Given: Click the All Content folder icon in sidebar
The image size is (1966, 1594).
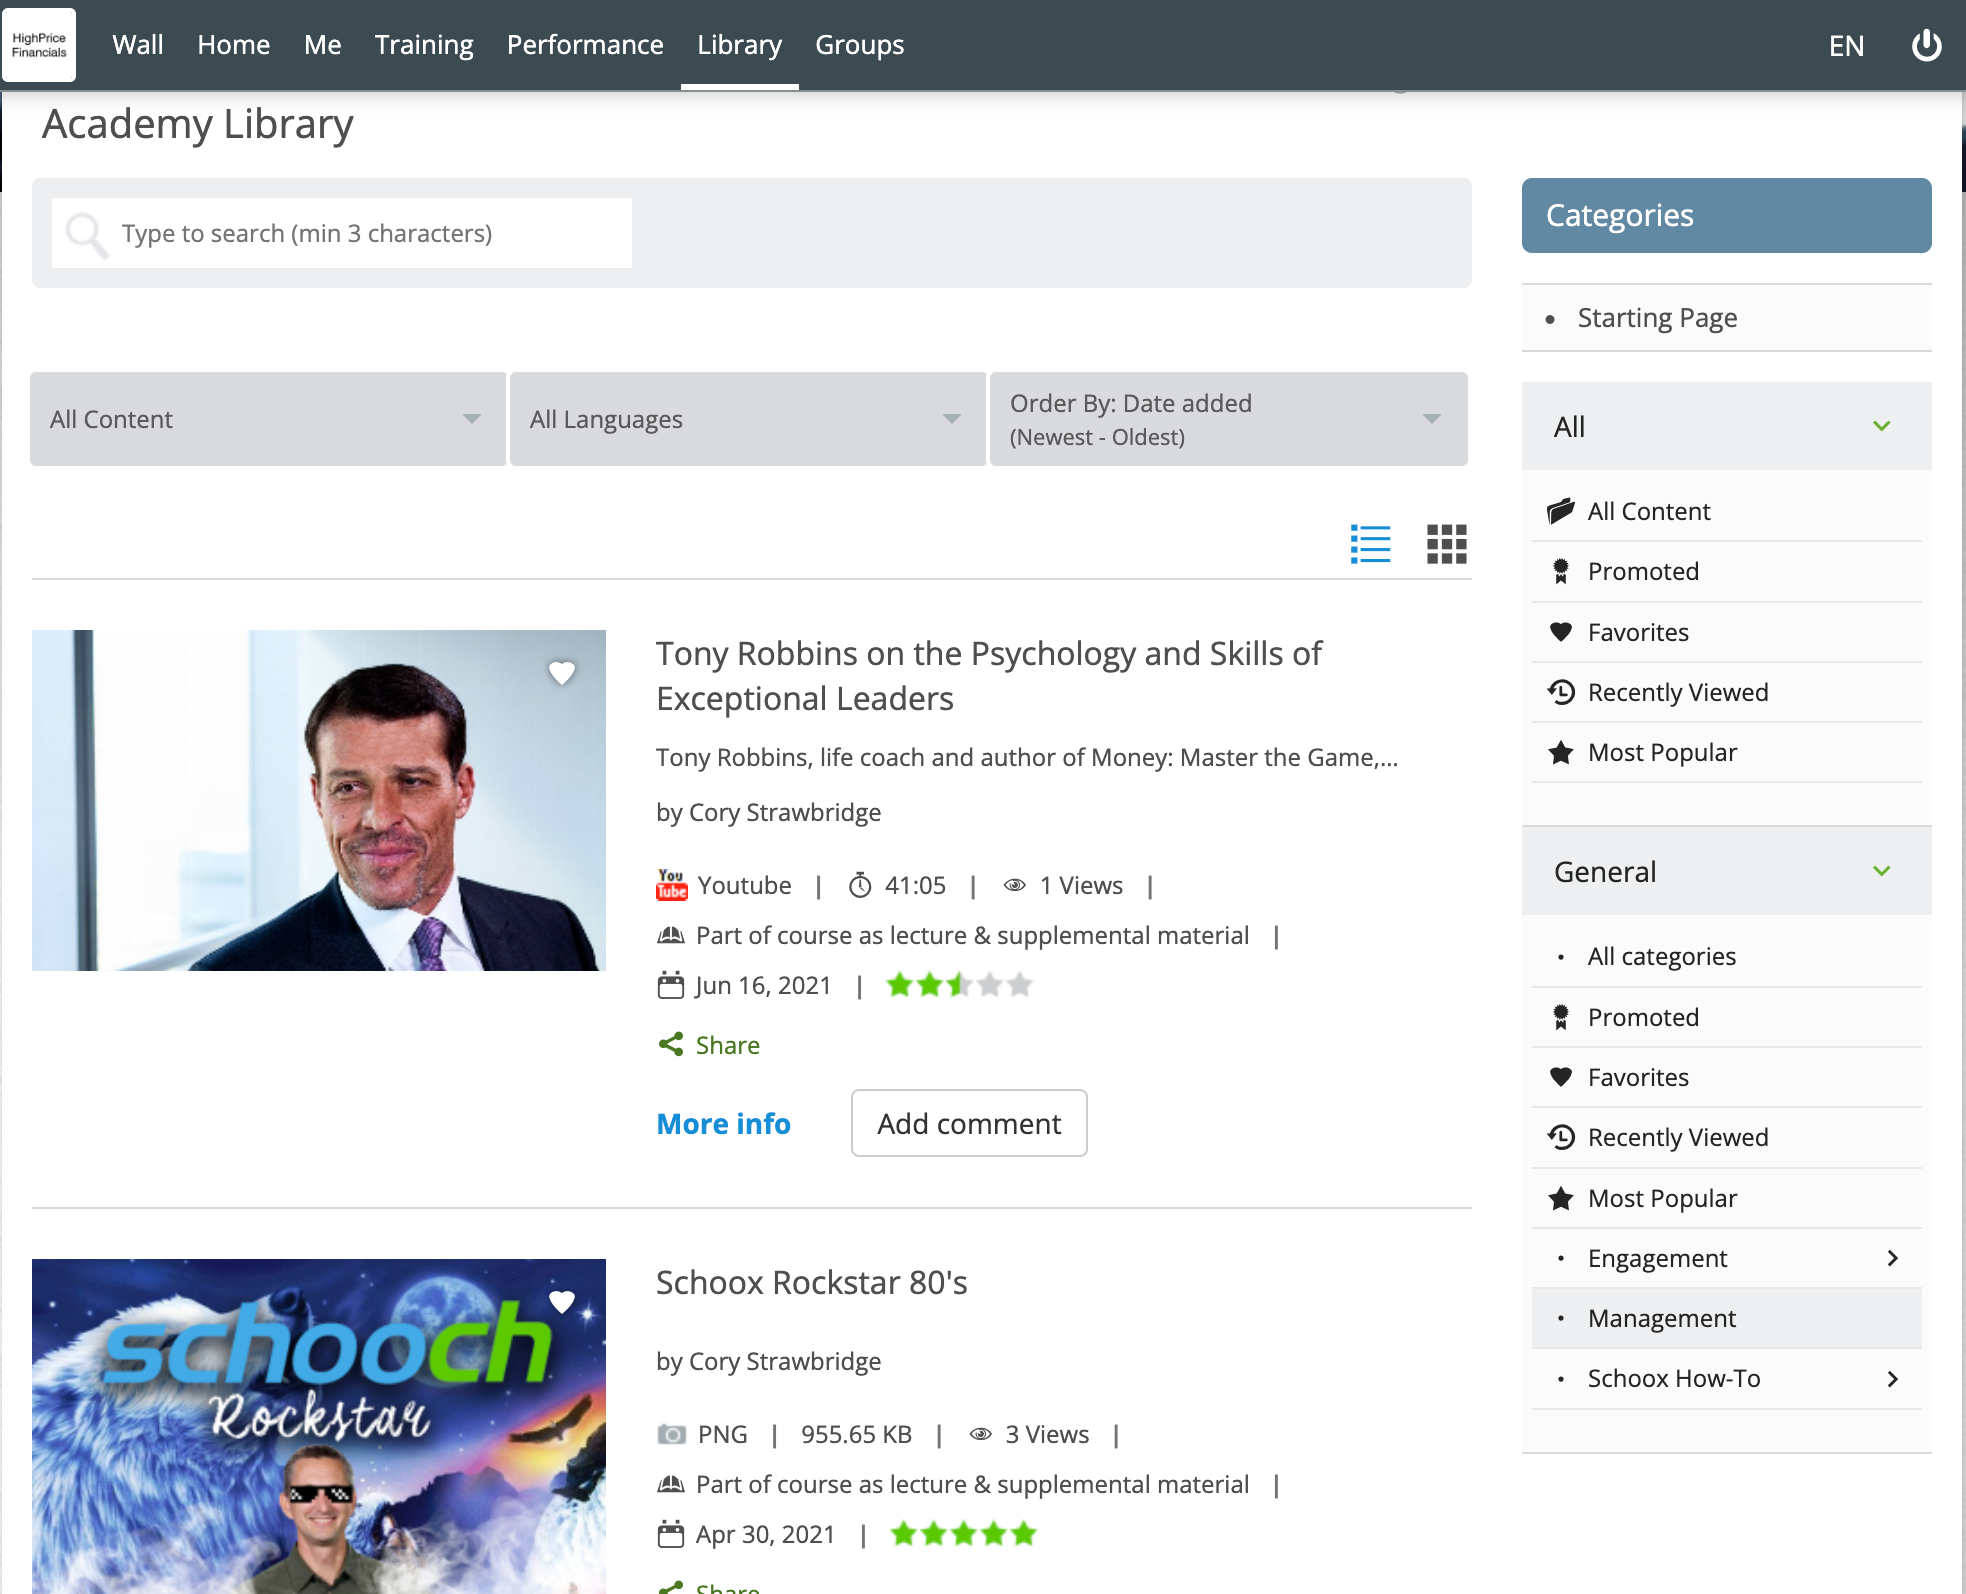Looking at the screenshot, I should 1560,511.
